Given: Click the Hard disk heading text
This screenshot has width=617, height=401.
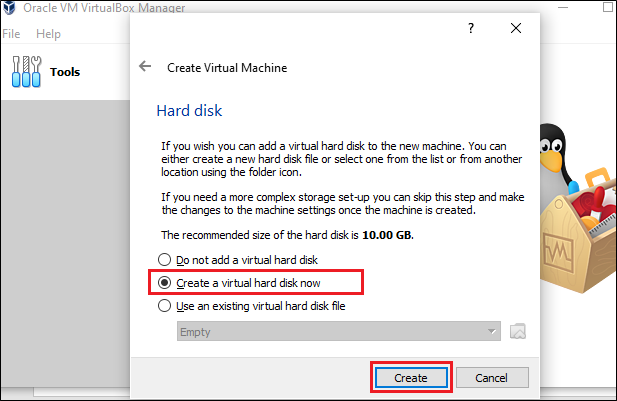Looking at the screenshot, I should pyautogui.click(x=189, y=111).
